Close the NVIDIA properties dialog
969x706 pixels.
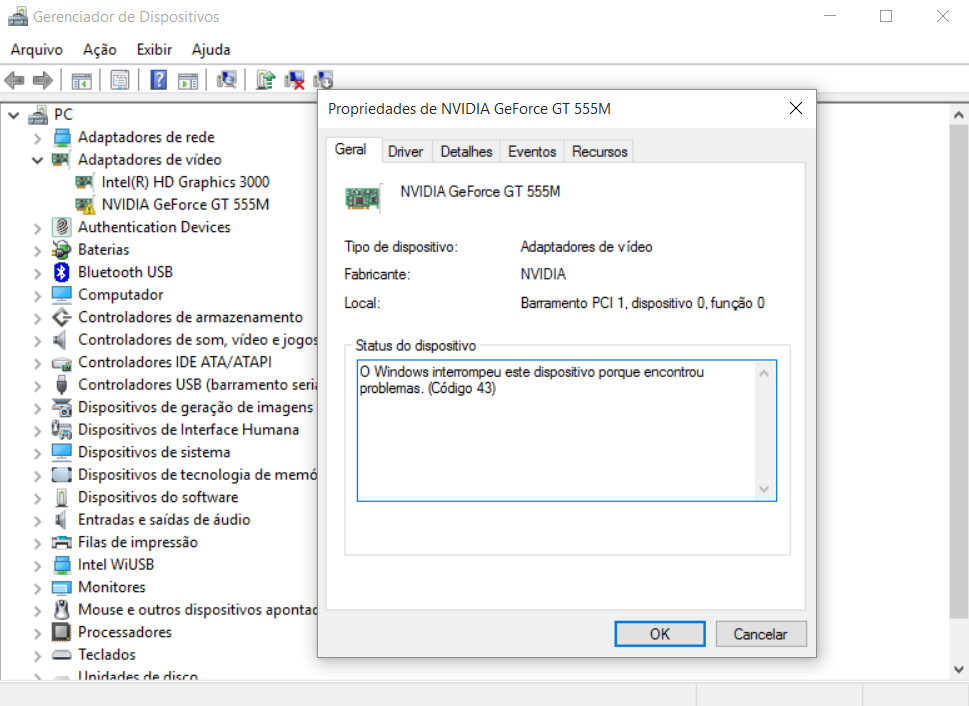(x=795, y=109)
